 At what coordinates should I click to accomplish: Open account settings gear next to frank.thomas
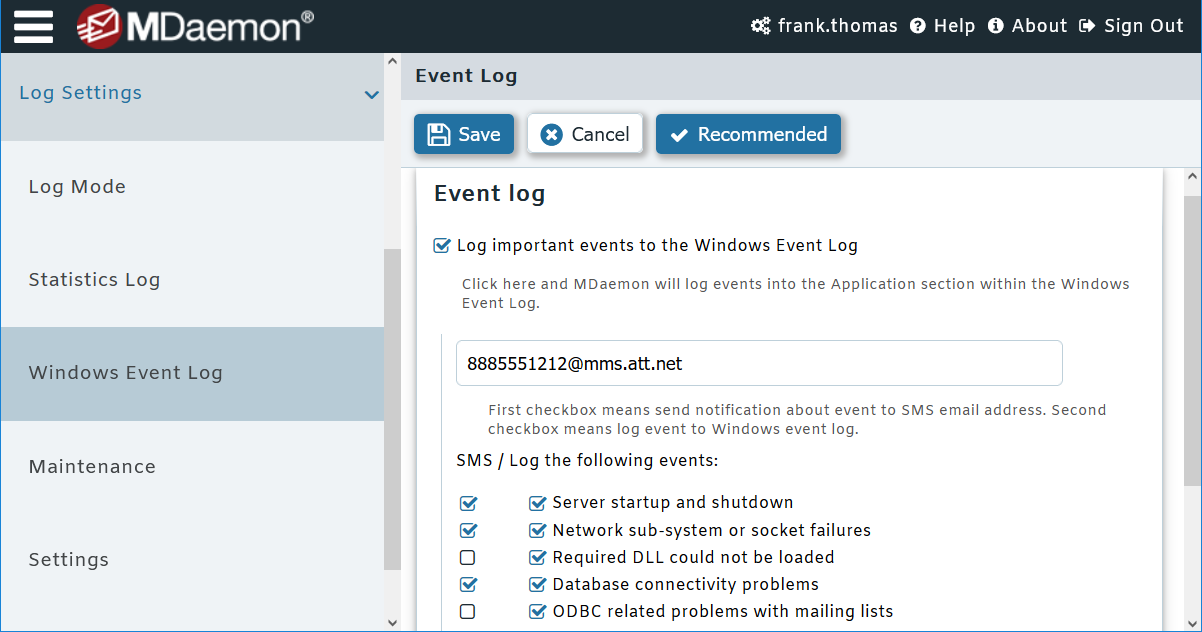(x=760, y=26)
